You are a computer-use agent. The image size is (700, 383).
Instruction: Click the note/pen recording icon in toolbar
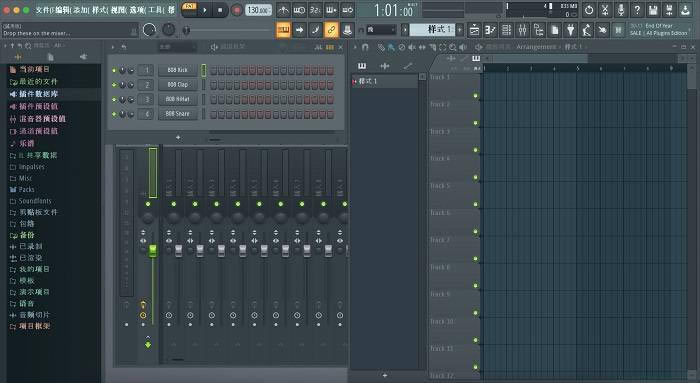[x=315, y=30]
